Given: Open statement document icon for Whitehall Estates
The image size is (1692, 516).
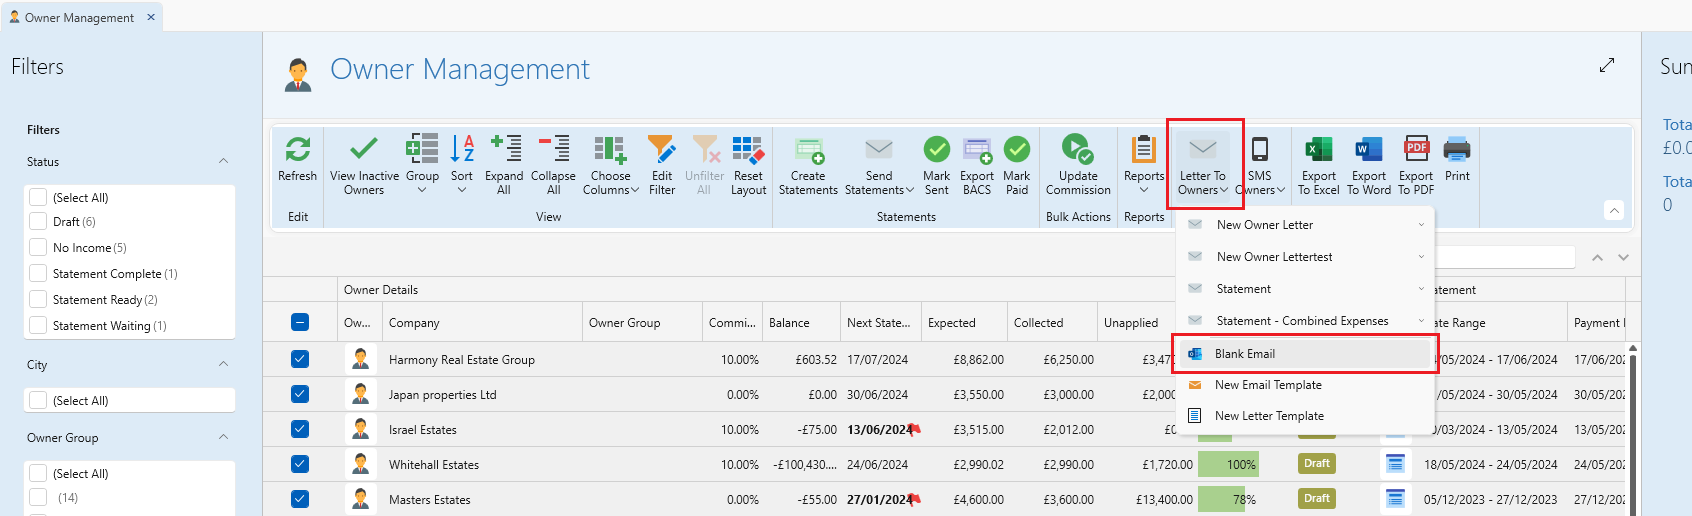Looking at the screenshot, I should click(x=1395, y=464).
